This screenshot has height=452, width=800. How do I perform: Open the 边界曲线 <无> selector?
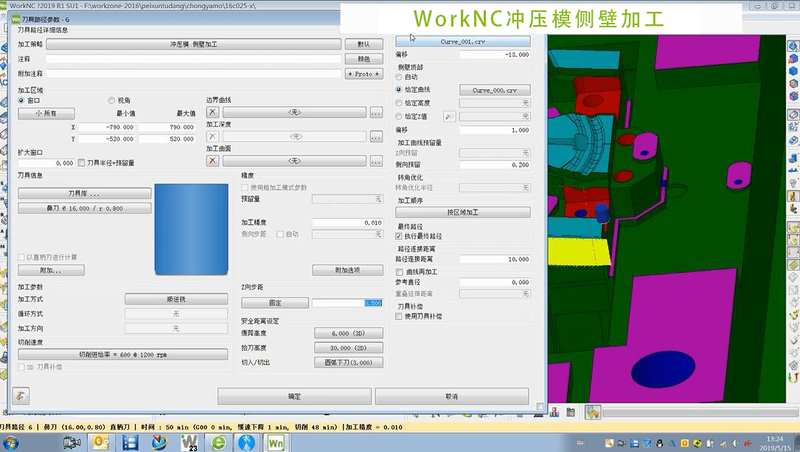click(x=294, y=112)
